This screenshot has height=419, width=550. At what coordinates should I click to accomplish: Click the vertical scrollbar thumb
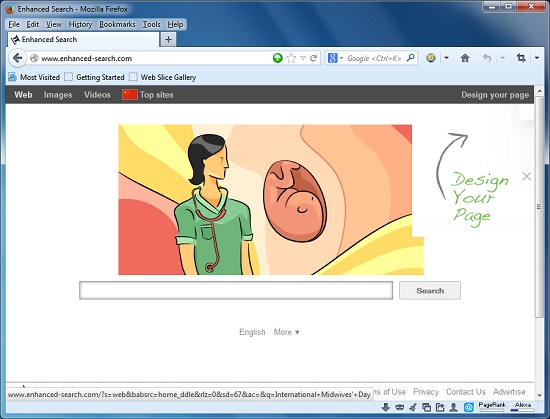(539, 207)
